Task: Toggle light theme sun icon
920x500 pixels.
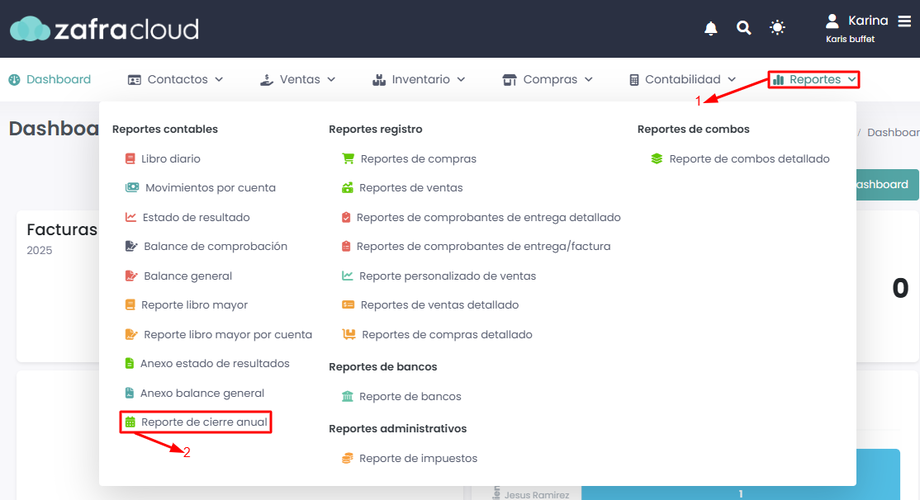Action: [777, 28]
